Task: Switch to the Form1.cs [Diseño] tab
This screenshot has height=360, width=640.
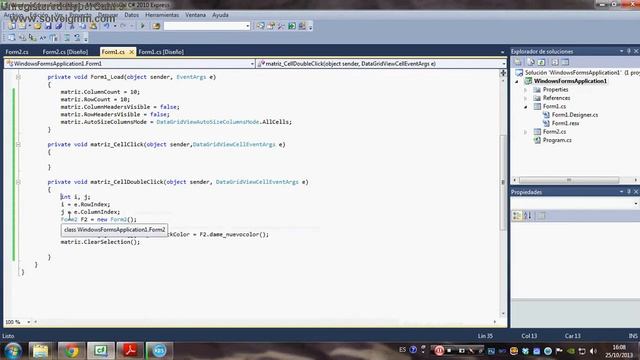Action: 161,52
